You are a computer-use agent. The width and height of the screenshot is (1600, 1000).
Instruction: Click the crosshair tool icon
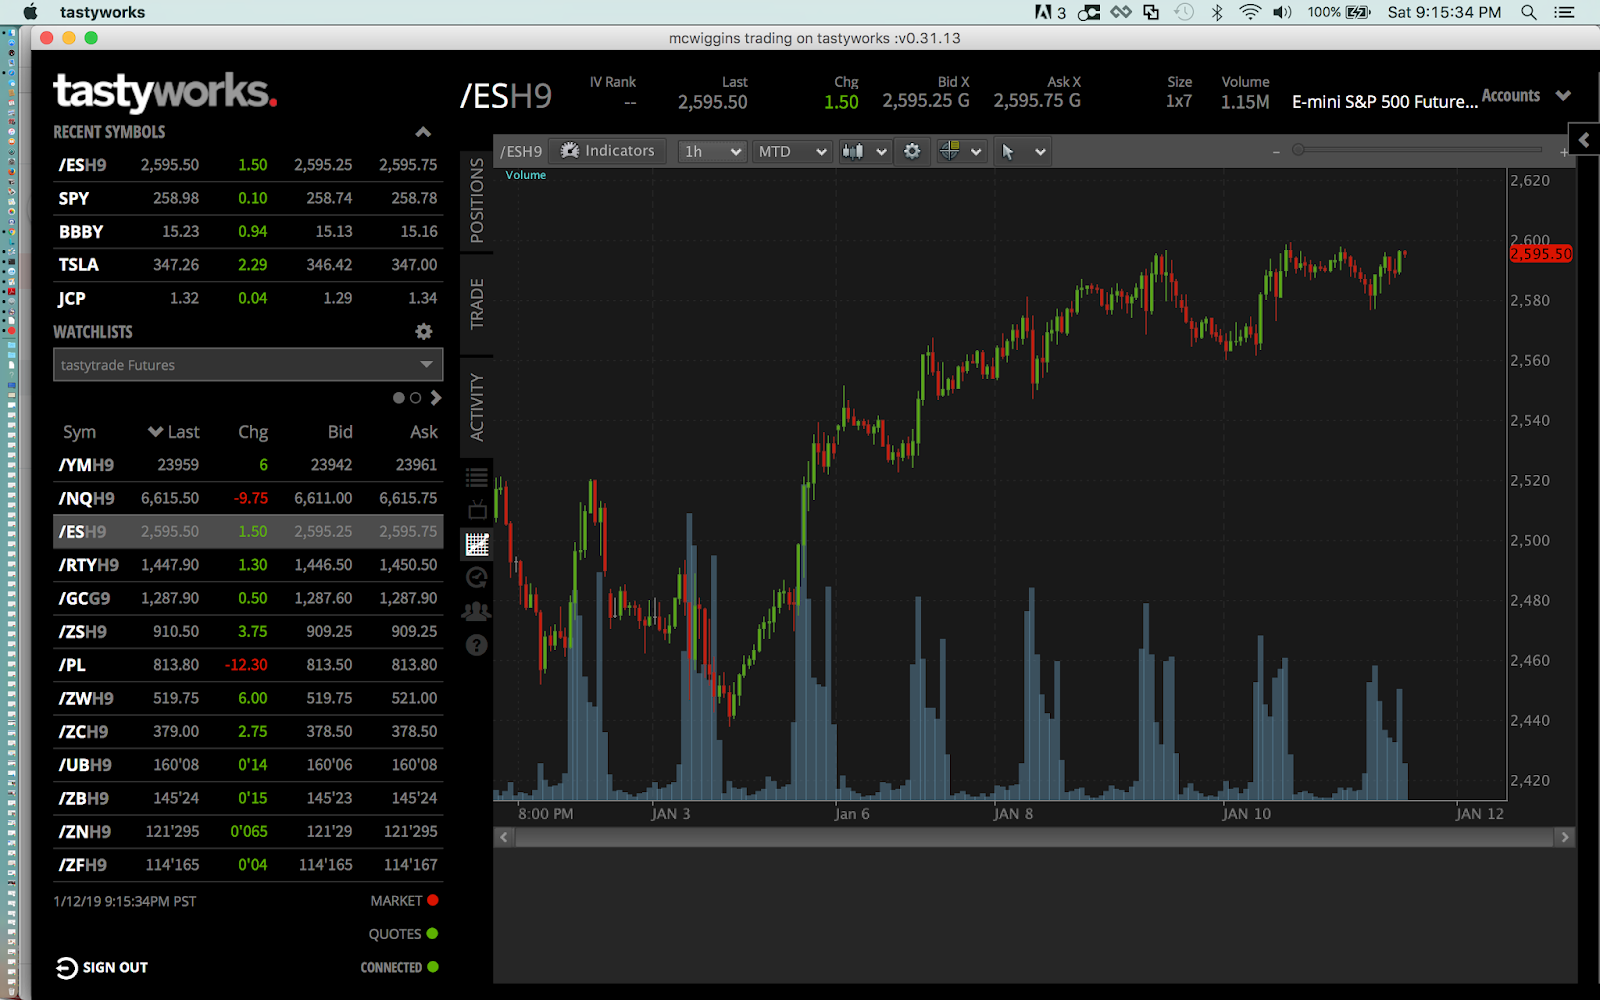[x=950, y=151]
